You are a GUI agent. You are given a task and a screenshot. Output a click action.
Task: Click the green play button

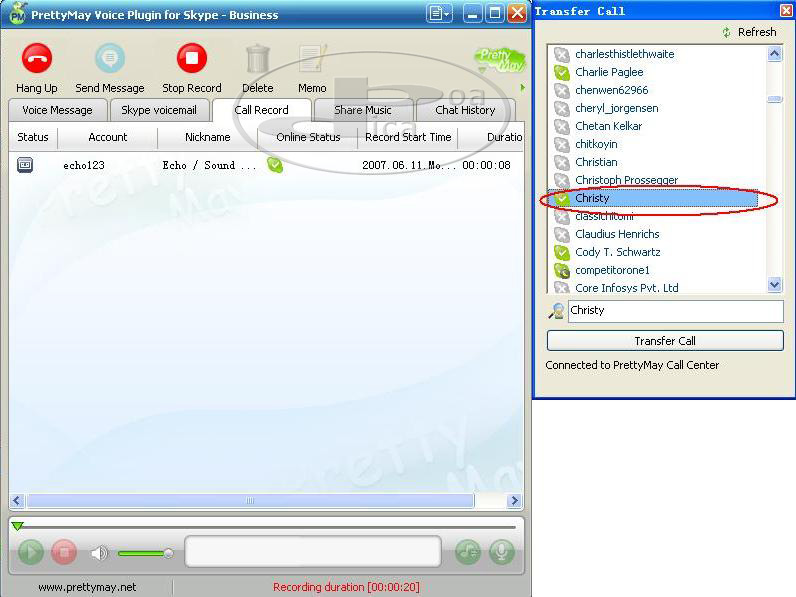pyautogui.click(x=31, y=552)
